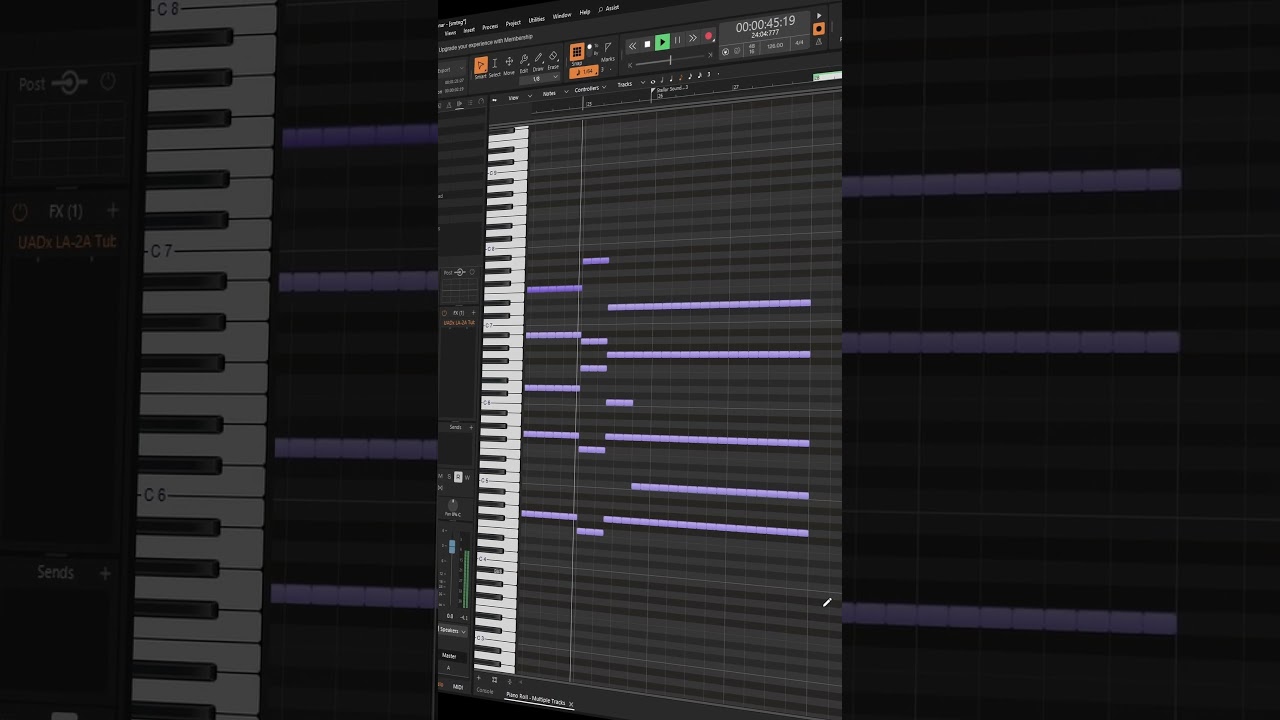Open the Project menu

pos(513,23)
